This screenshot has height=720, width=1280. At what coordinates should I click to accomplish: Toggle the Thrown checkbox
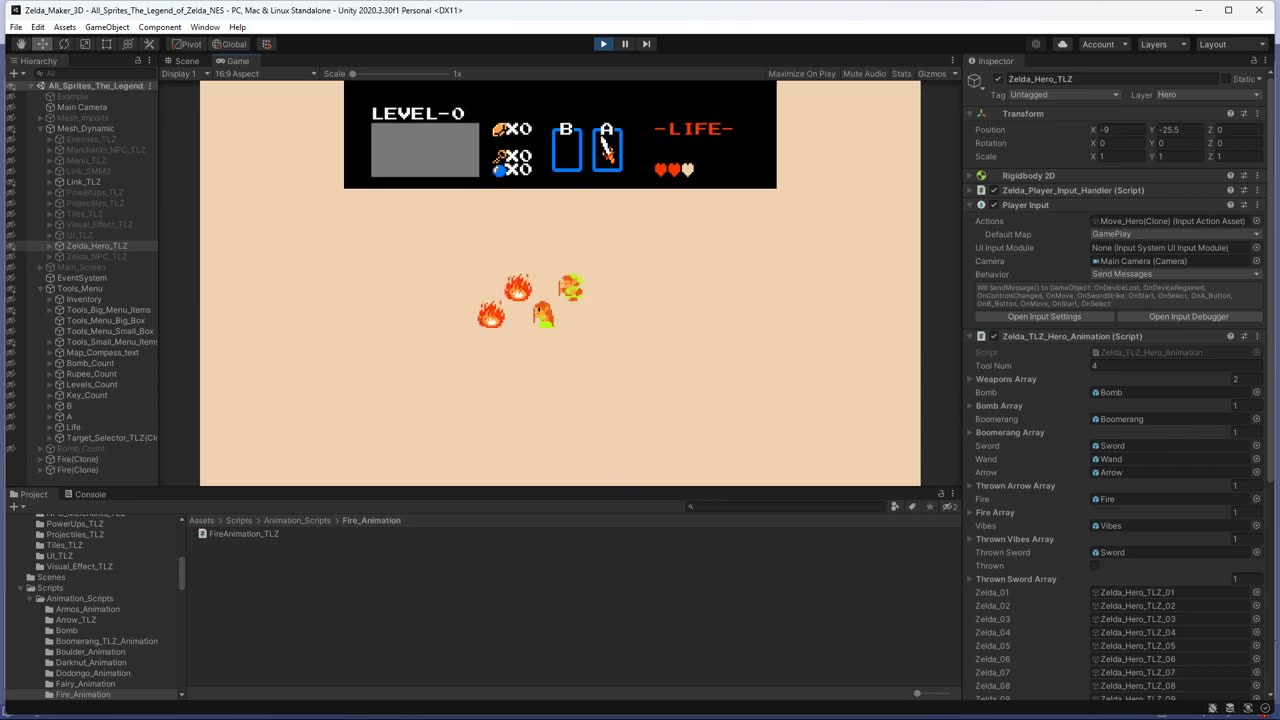(1095, 566)
